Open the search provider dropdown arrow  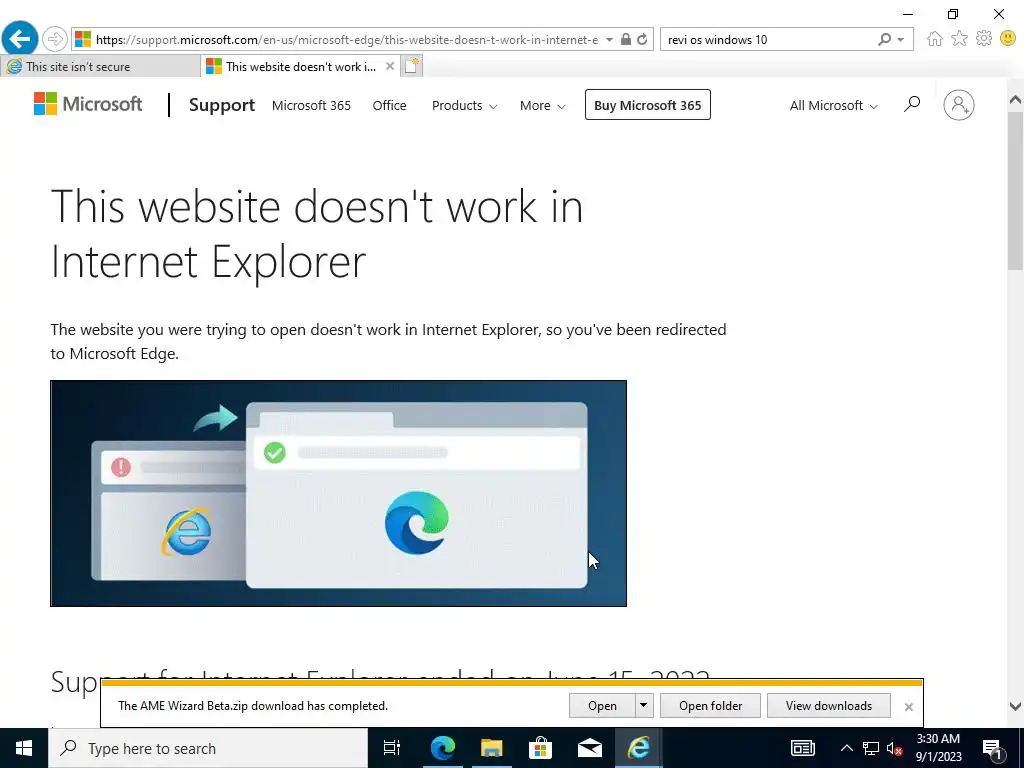click(x=901, y=39)
